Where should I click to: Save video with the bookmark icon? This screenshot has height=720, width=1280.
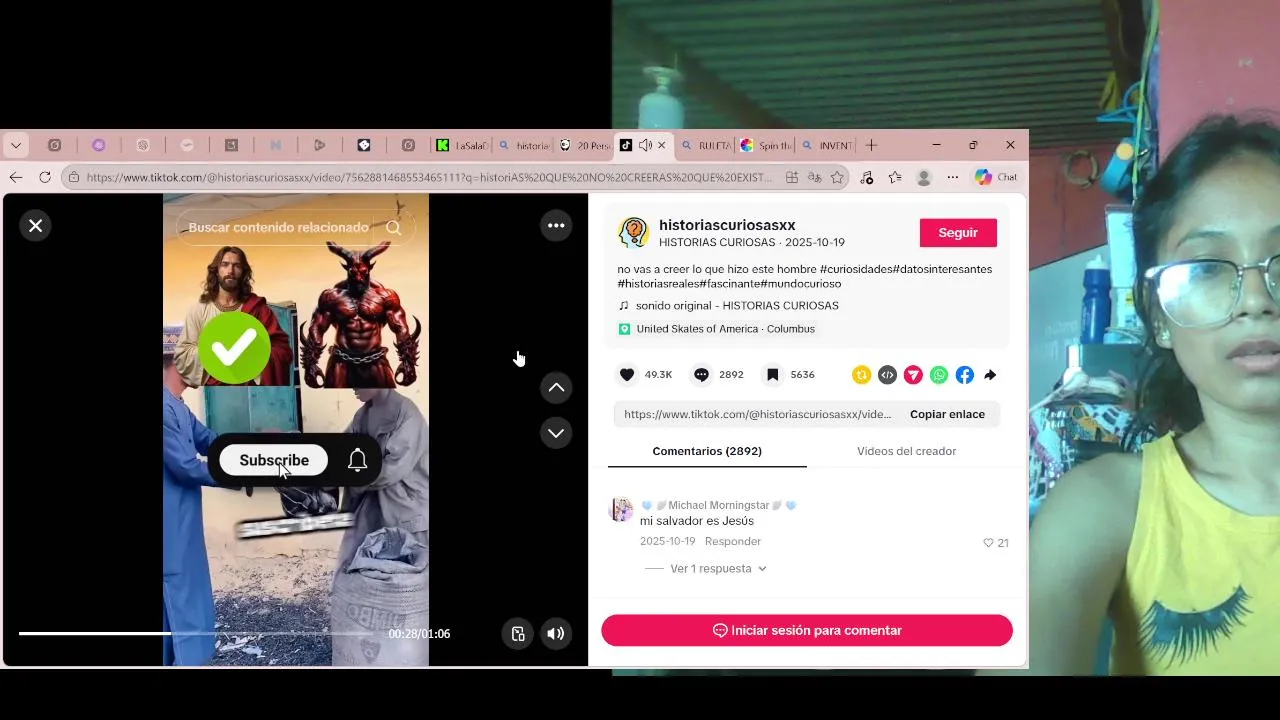pos(773,375)
